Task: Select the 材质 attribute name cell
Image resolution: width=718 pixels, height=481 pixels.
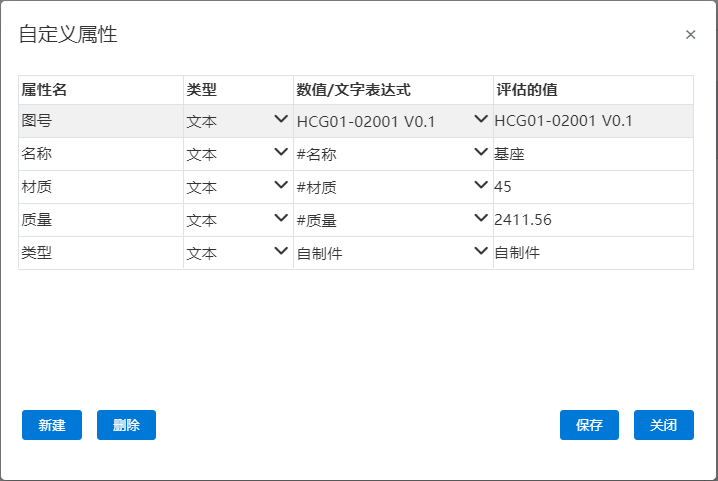Action: [101, 187]
